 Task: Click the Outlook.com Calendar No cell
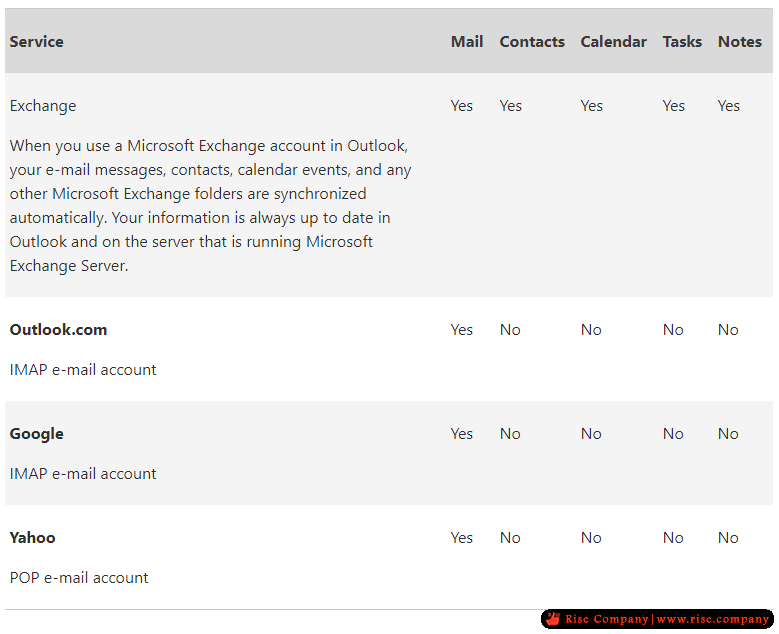coord(591,330)
